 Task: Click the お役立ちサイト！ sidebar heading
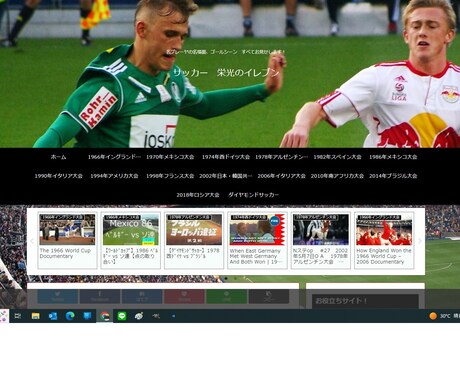click(341, 301)
